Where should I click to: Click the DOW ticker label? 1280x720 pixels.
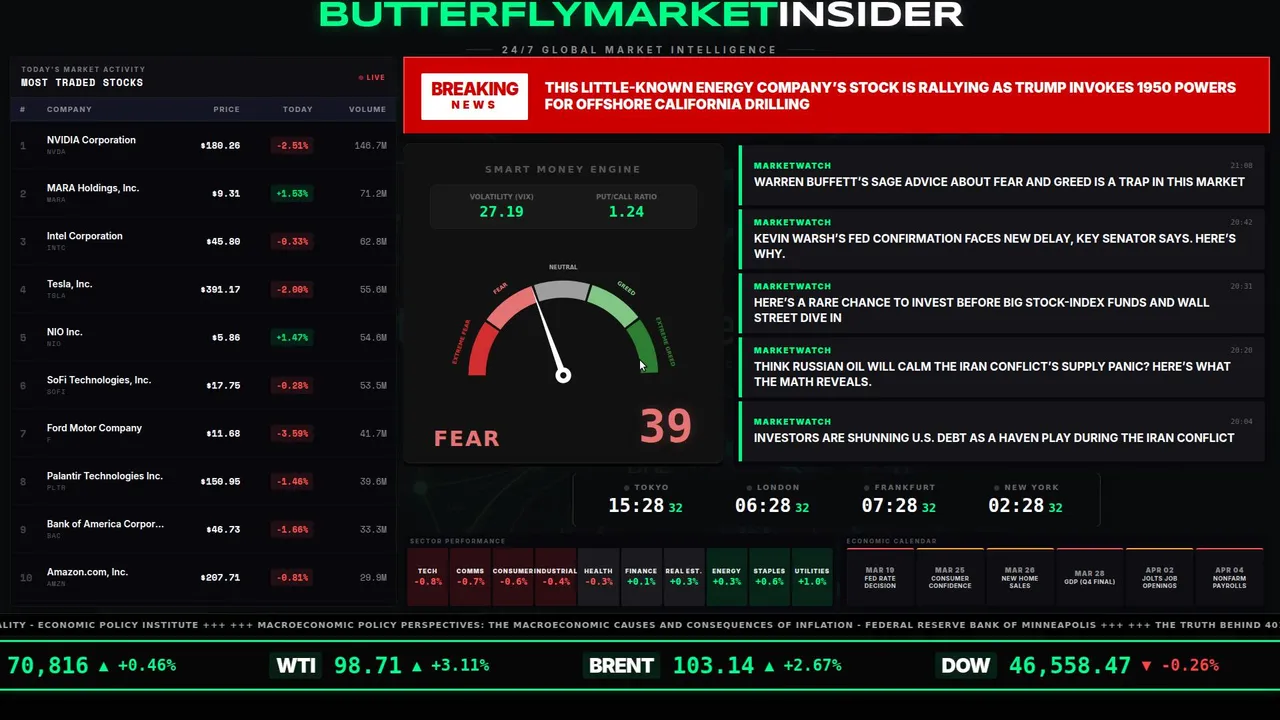pyautogui.click(x=966, y=665)
